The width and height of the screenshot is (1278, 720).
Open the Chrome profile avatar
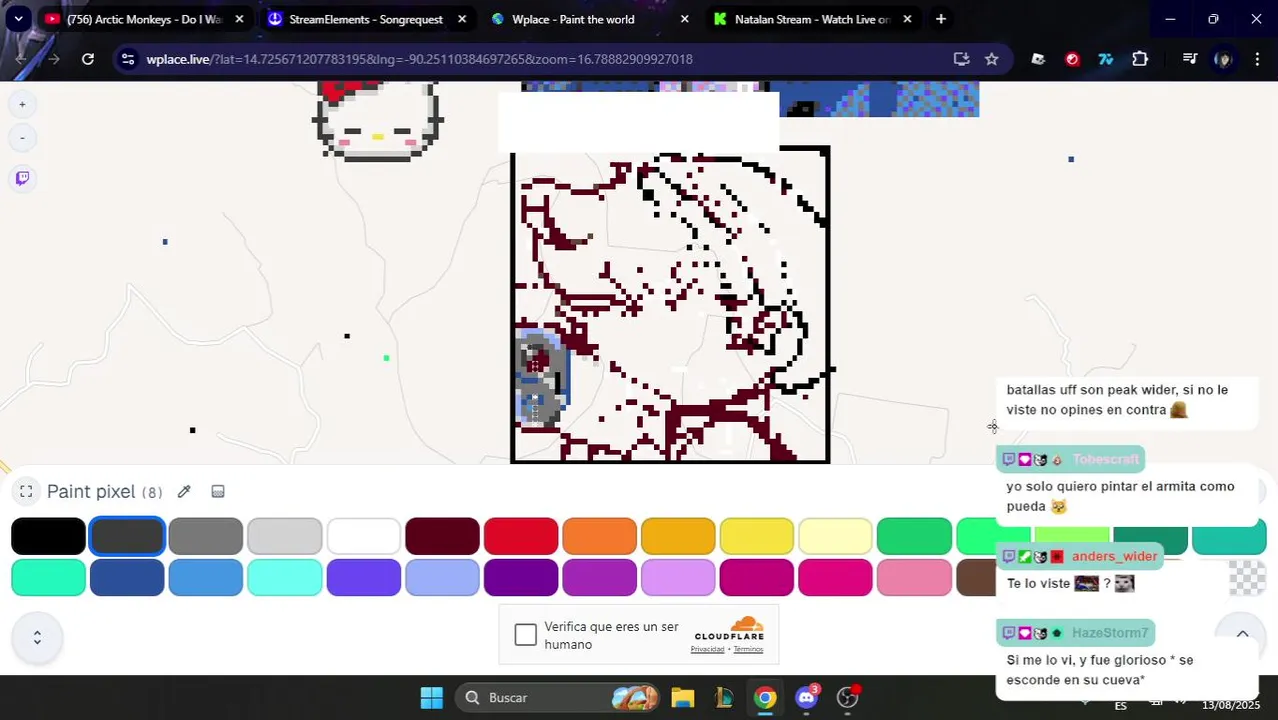tap(1222, 59)
